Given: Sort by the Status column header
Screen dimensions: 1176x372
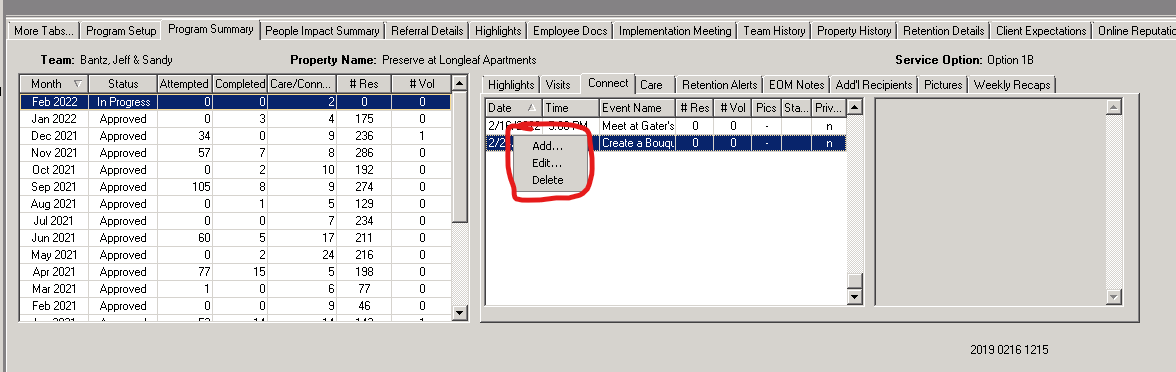Looking at the screenshot, I should tap(123, 83).
